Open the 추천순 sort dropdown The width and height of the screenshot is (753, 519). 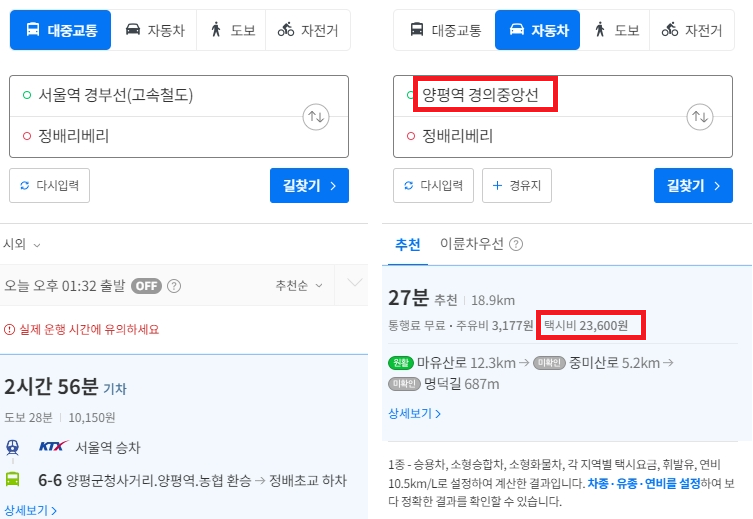[x=299, y=286]
